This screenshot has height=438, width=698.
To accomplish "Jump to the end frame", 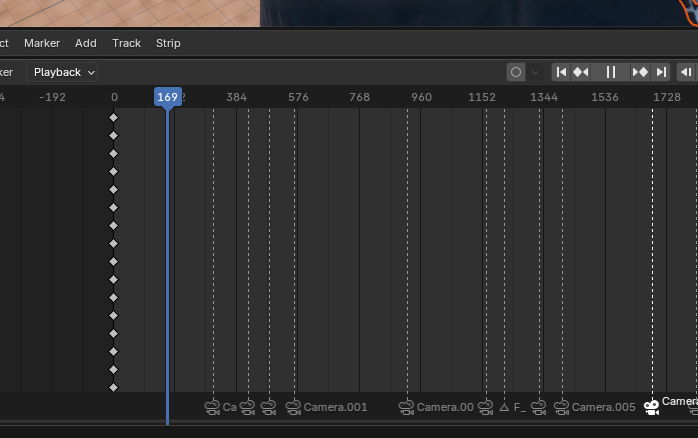I will (x=661, y=72).
